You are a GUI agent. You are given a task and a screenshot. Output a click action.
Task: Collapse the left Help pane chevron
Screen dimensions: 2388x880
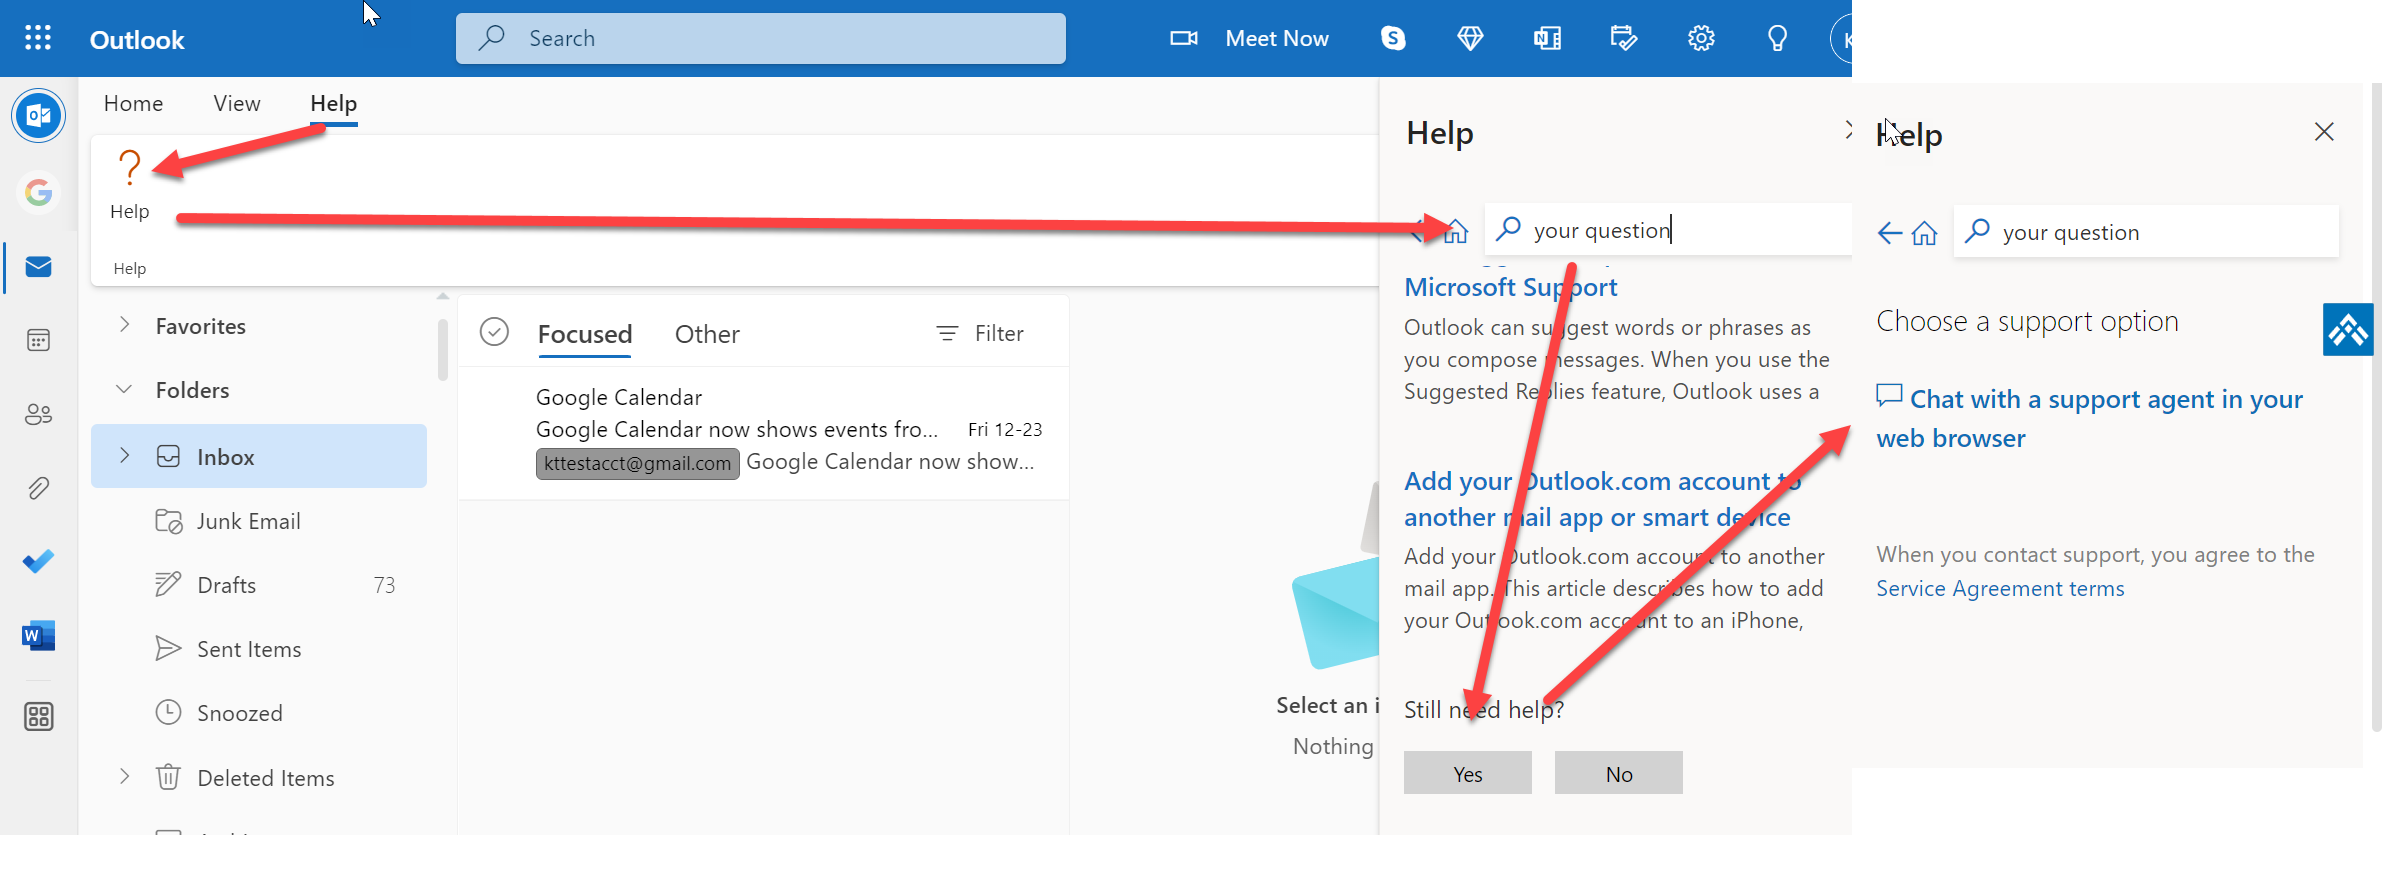click(x=1848, y=130)
